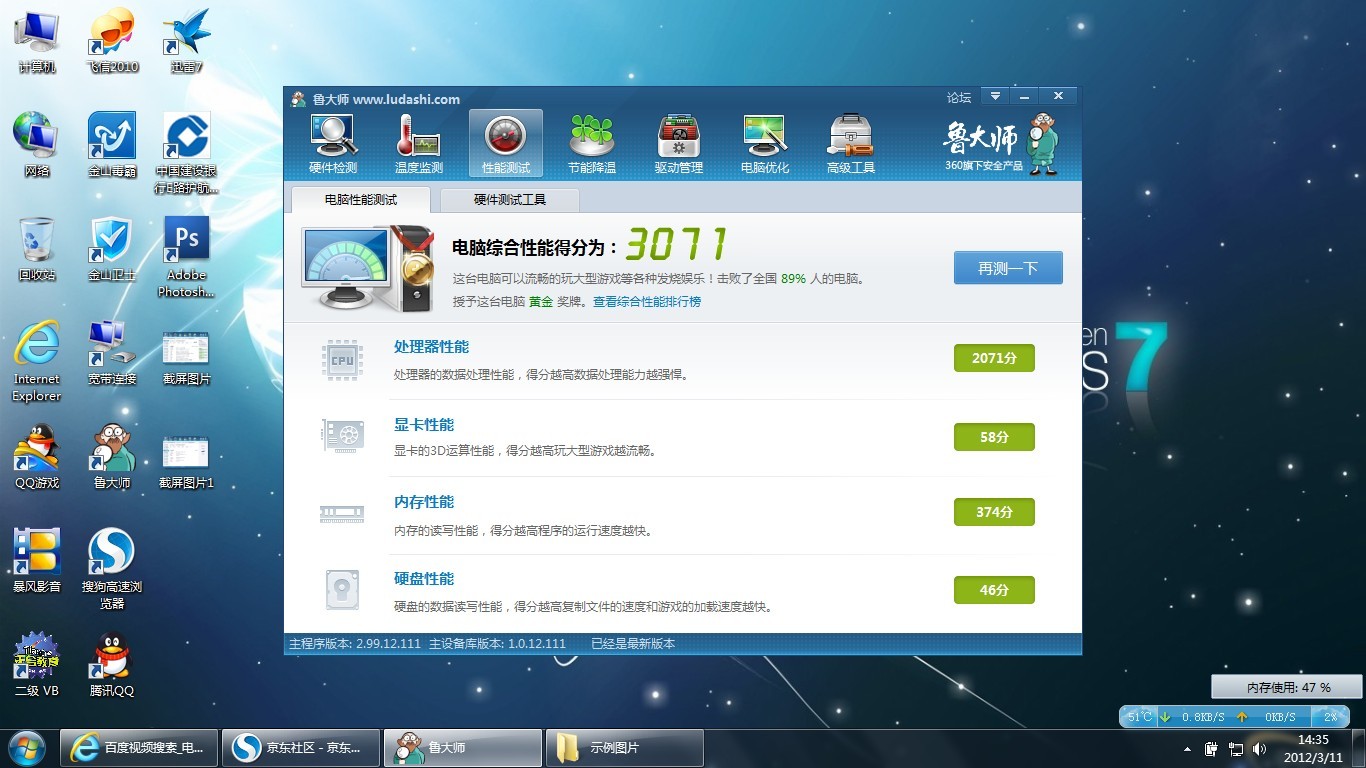This screenshot has height=768, width=1366.
Task: Click the 再测一下 retest button
Action: tap(1007, 268)
